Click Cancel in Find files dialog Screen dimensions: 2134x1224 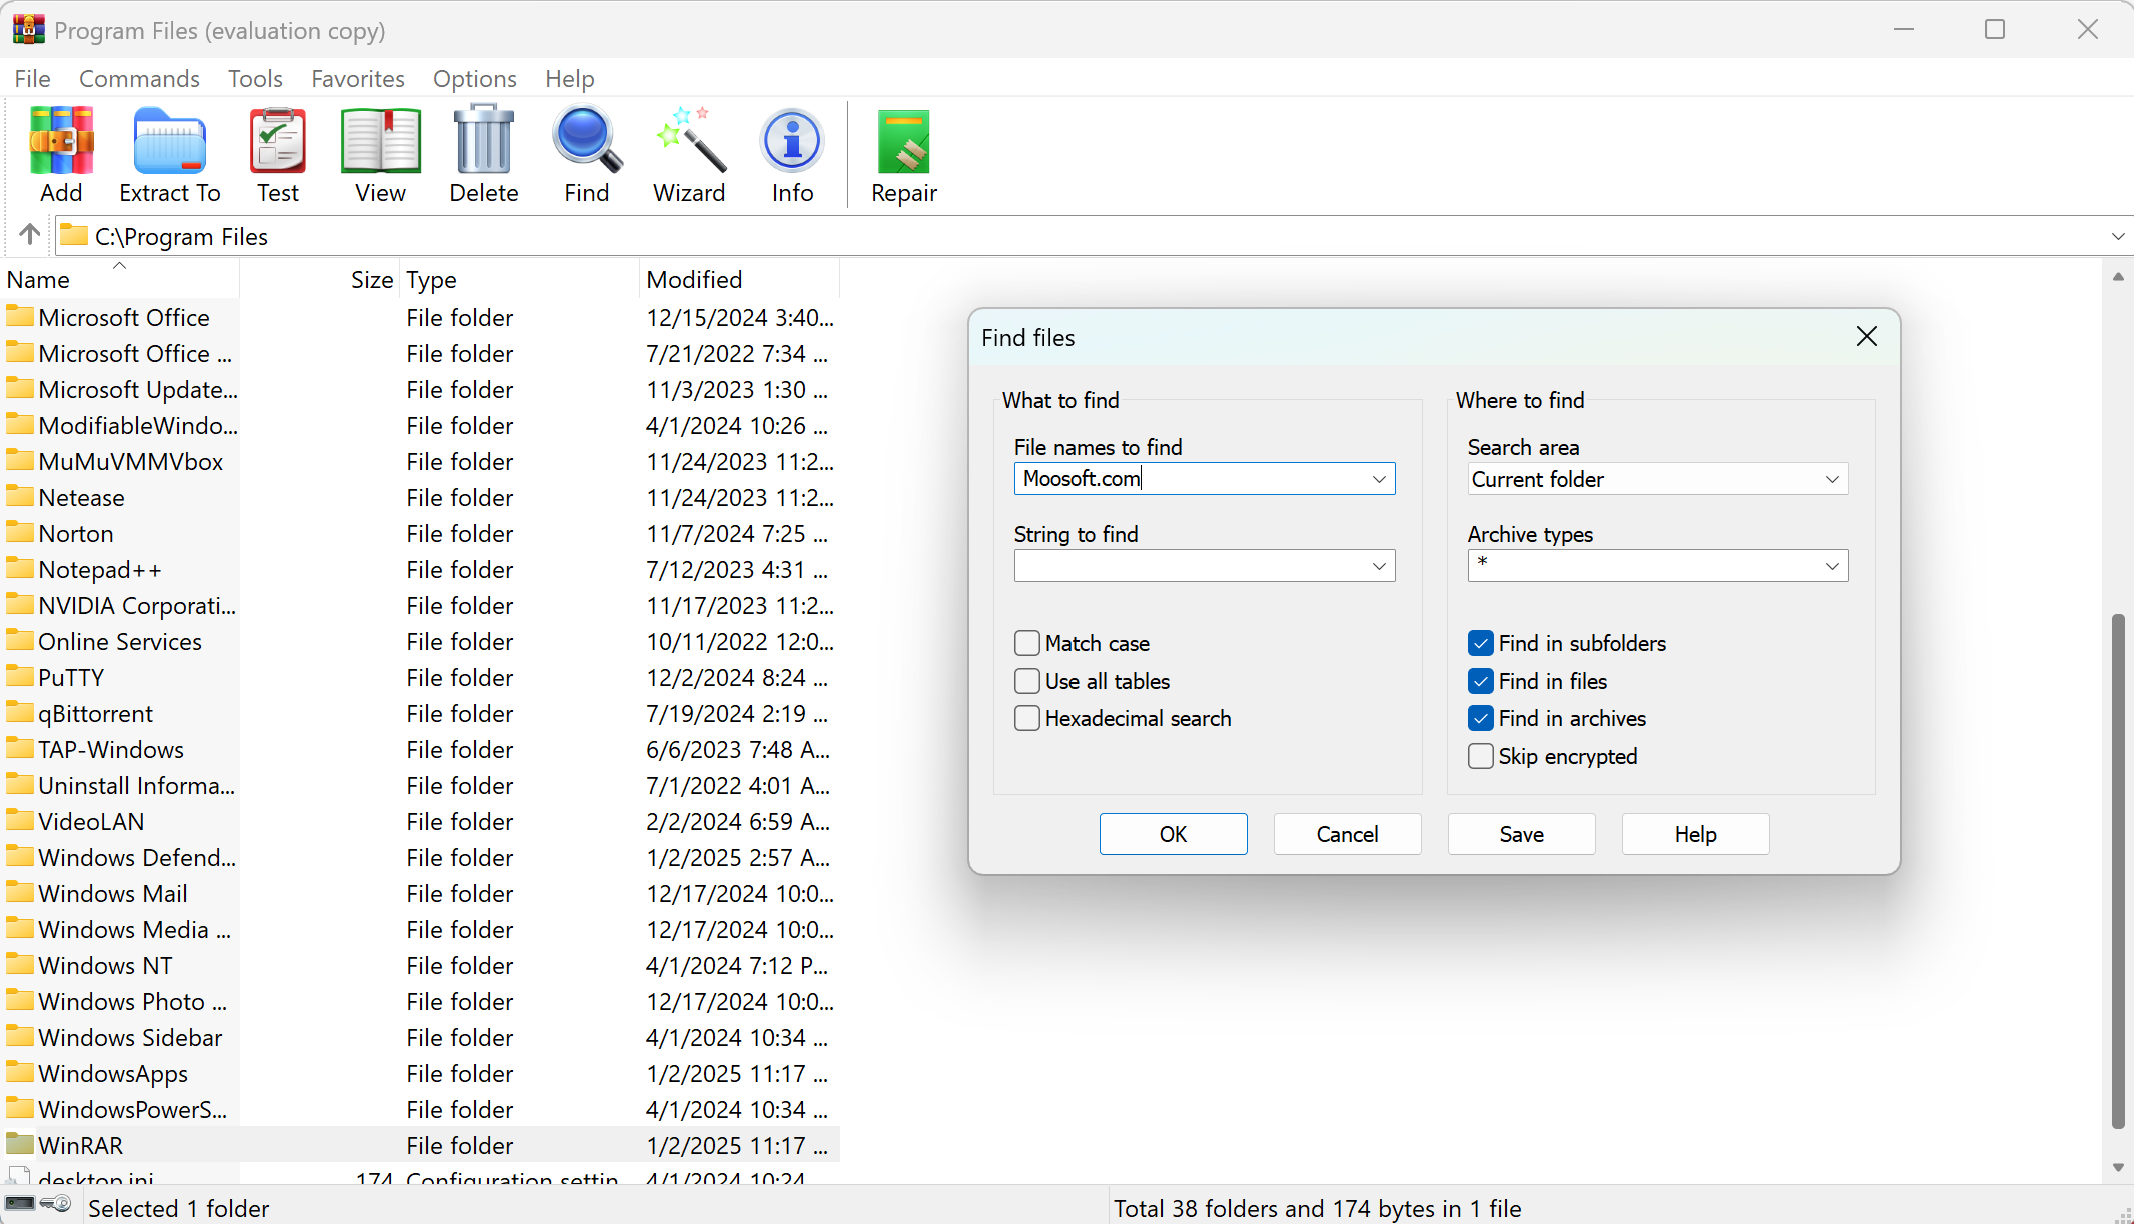1348,834
